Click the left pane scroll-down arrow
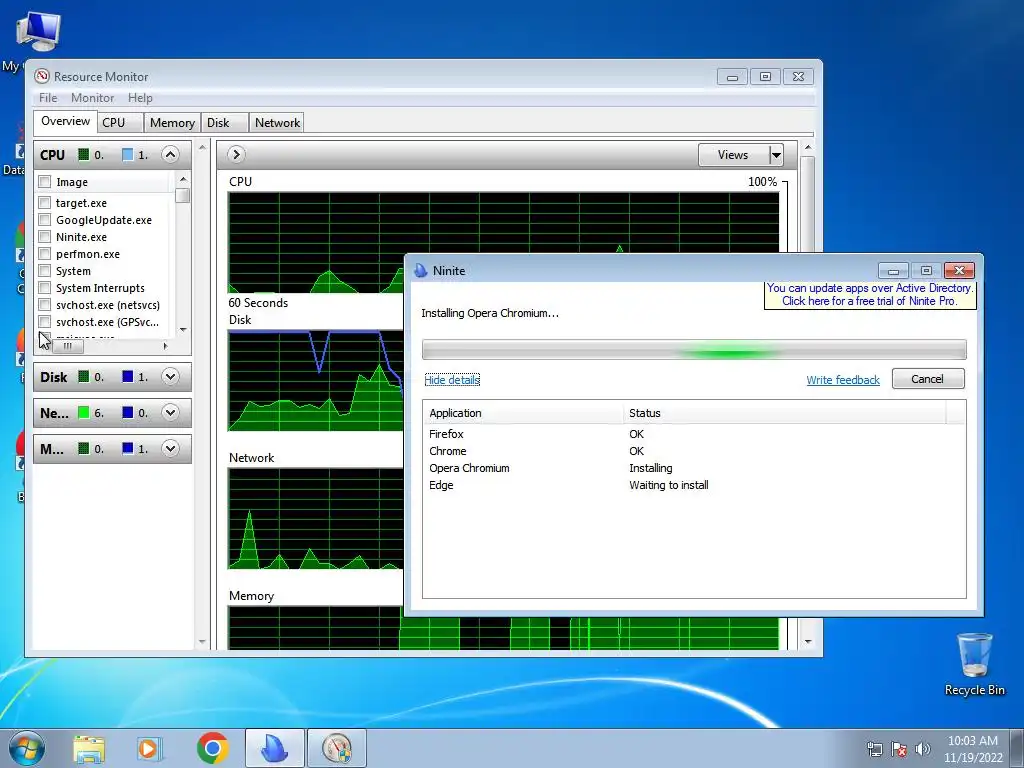Screen dimensions: 1024x768 tap(202, 641)
